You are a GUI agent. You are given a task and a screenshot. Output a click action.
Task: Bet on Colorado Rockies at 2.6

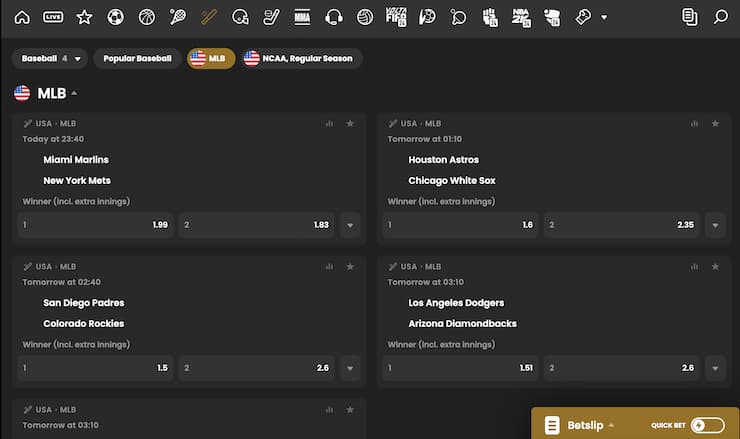tap(257, 368)
